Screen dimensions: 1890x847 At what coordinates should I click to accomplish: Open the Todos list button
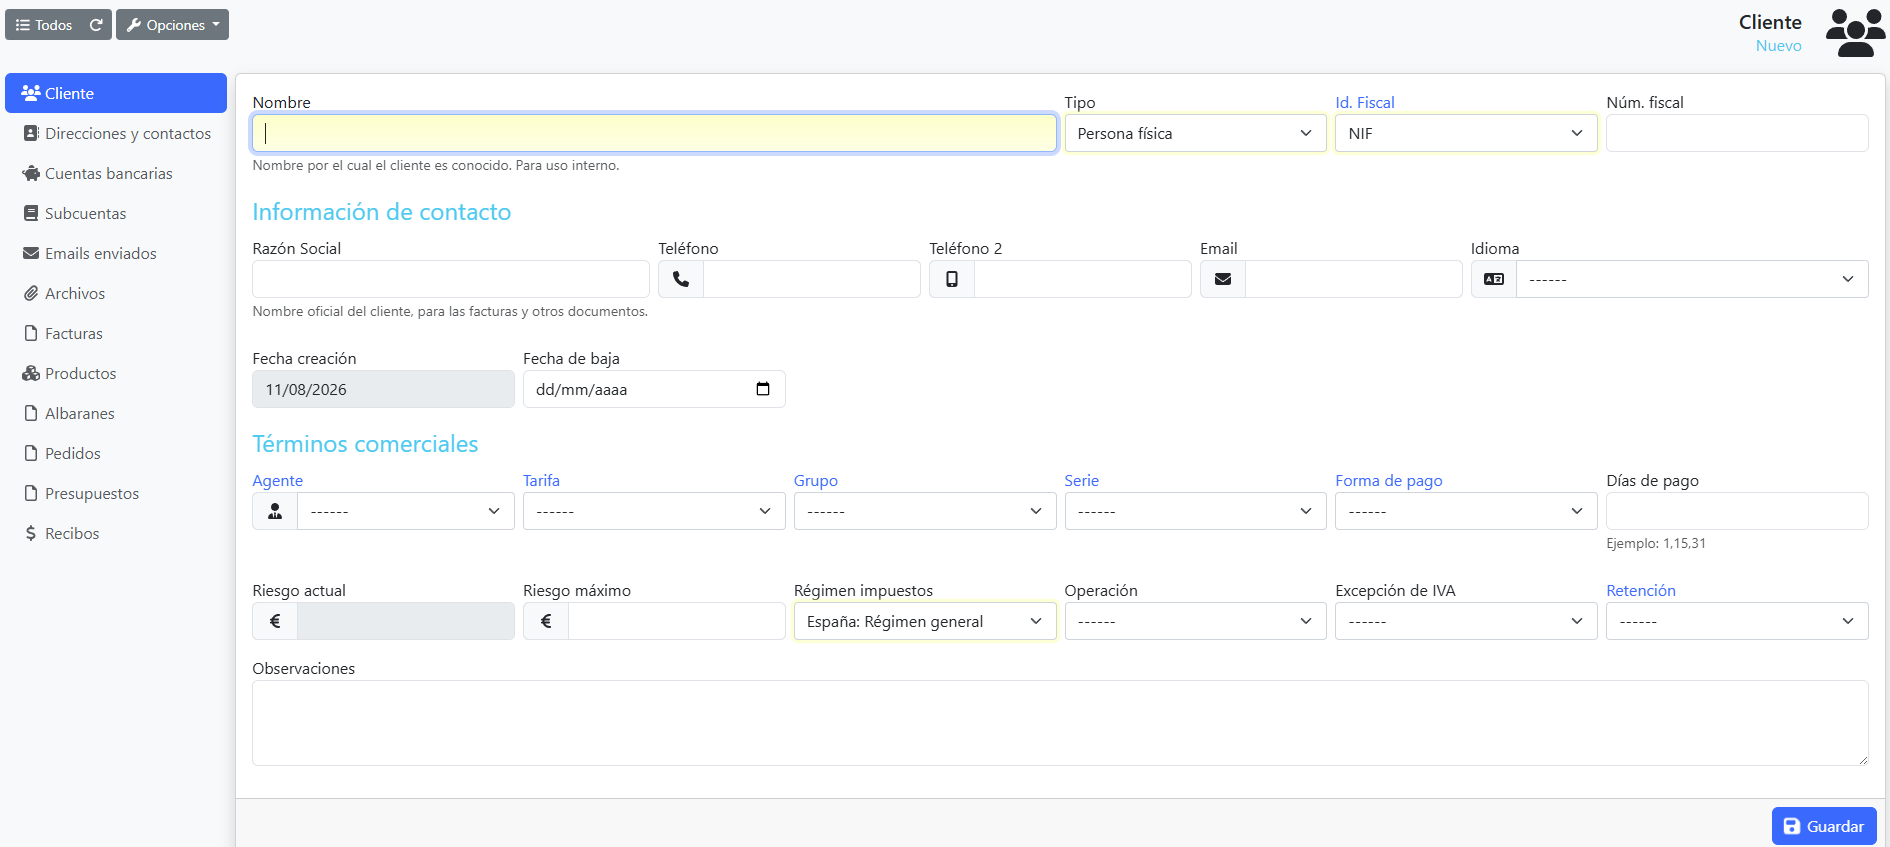44,25
